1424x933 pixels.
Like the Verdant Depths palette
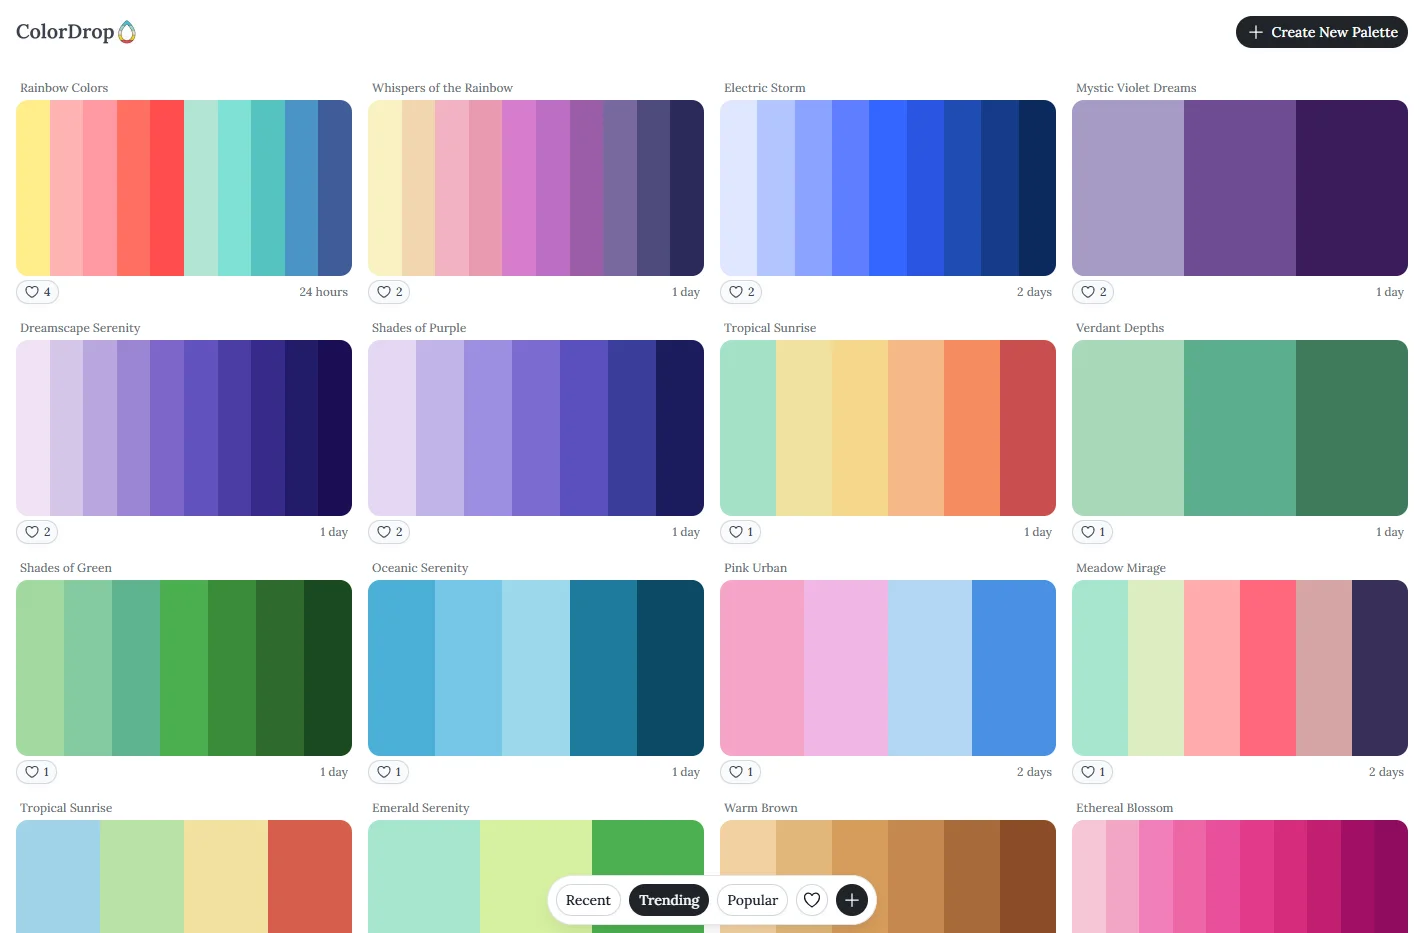[x=1093, y=532]
